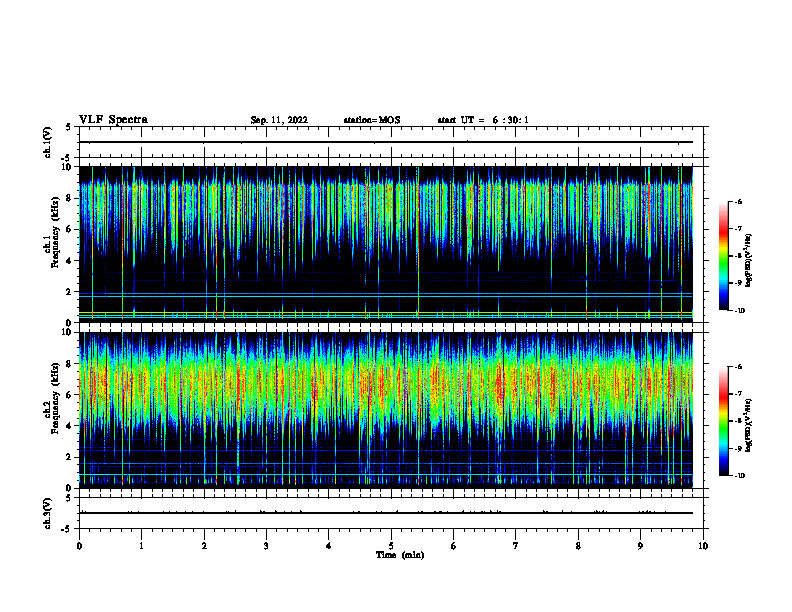Viewport: 792px width, 612px height.
Task: Click the "-6" label on ch.1 color bar
Action: 738,201
